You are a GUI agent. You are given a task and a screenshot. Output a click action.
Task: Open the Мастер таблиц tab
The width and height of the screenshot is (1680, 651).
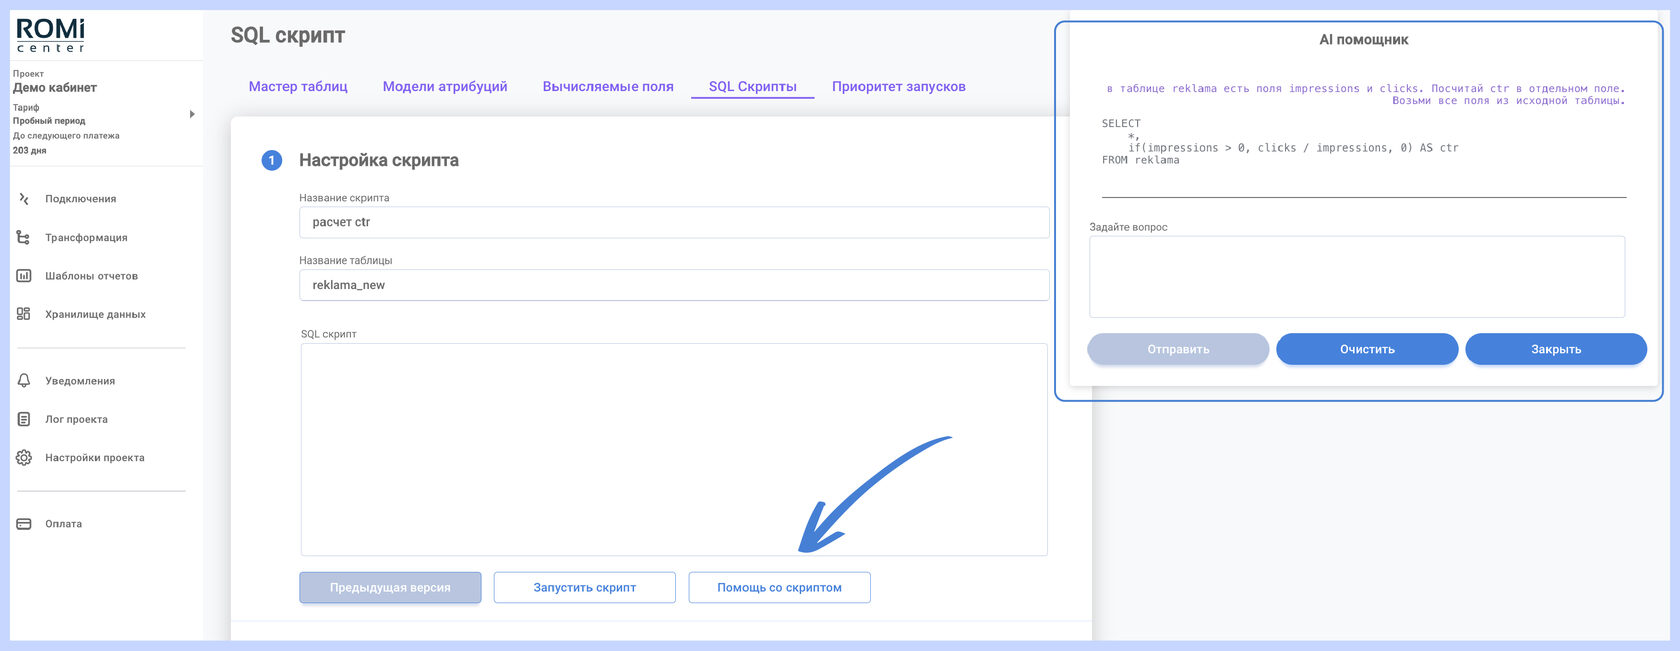(x=298, y=87)
